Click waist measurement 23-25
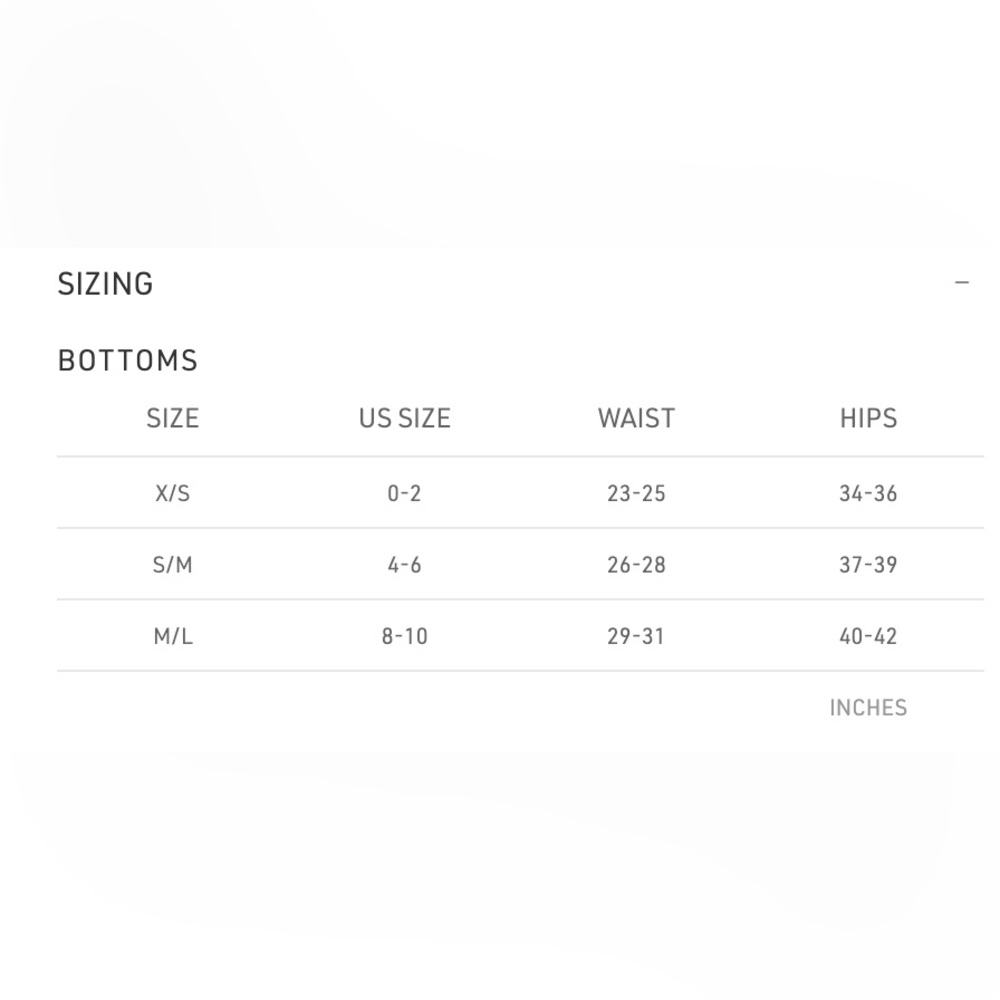The image size is (1000, 1000). (636, 493)
